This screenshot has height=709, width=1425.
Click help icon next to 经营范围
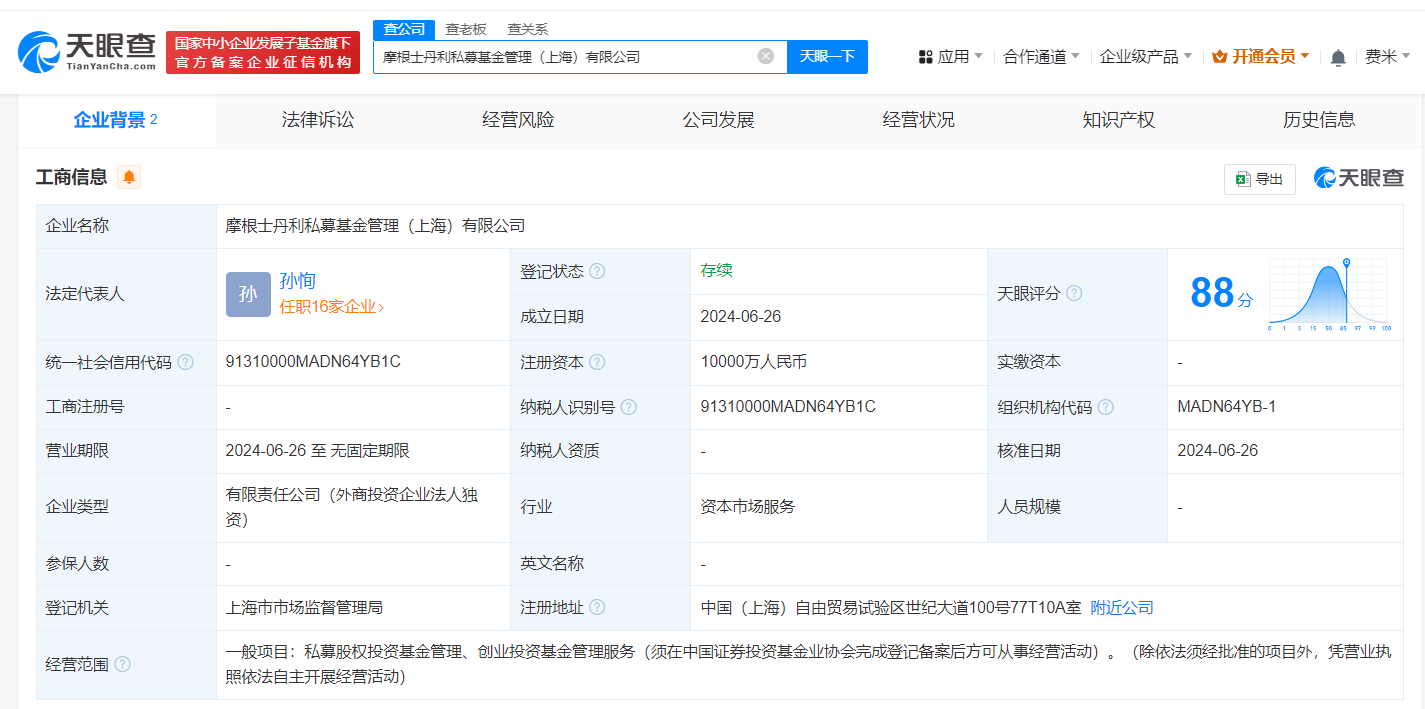122,664
